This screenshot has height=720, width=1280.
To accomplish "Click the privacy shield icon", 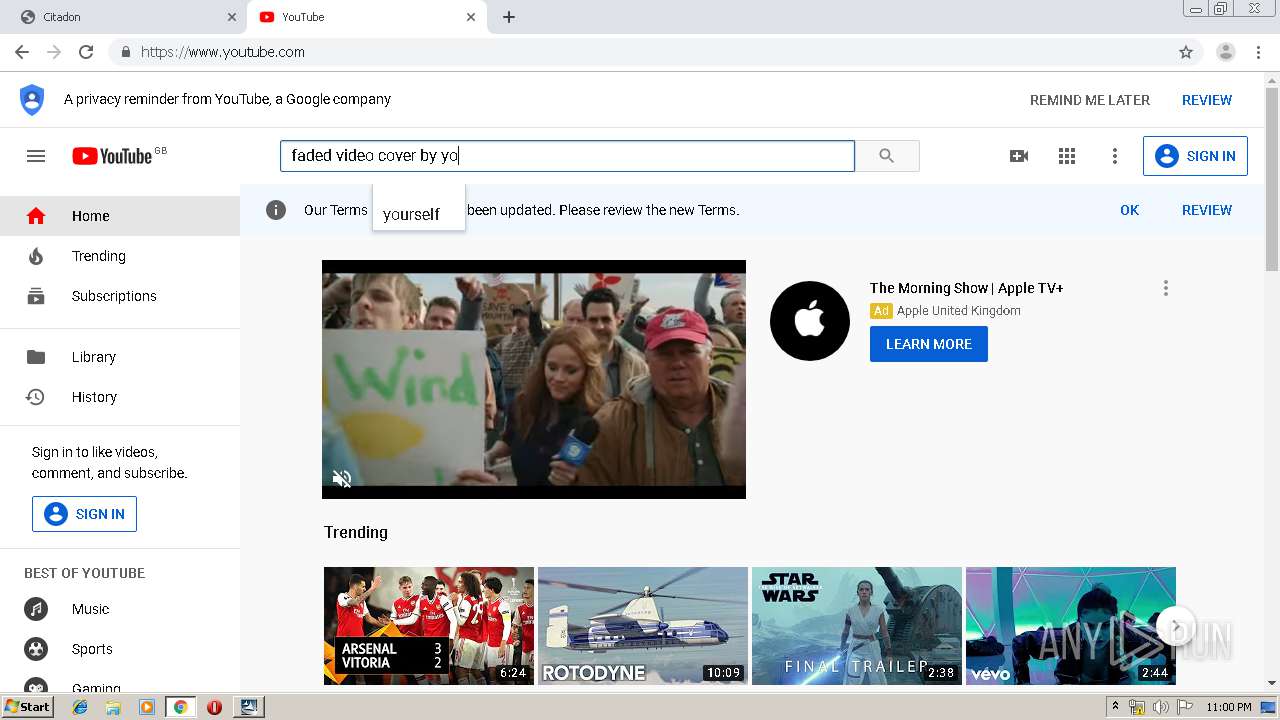I will pos(32,100).
